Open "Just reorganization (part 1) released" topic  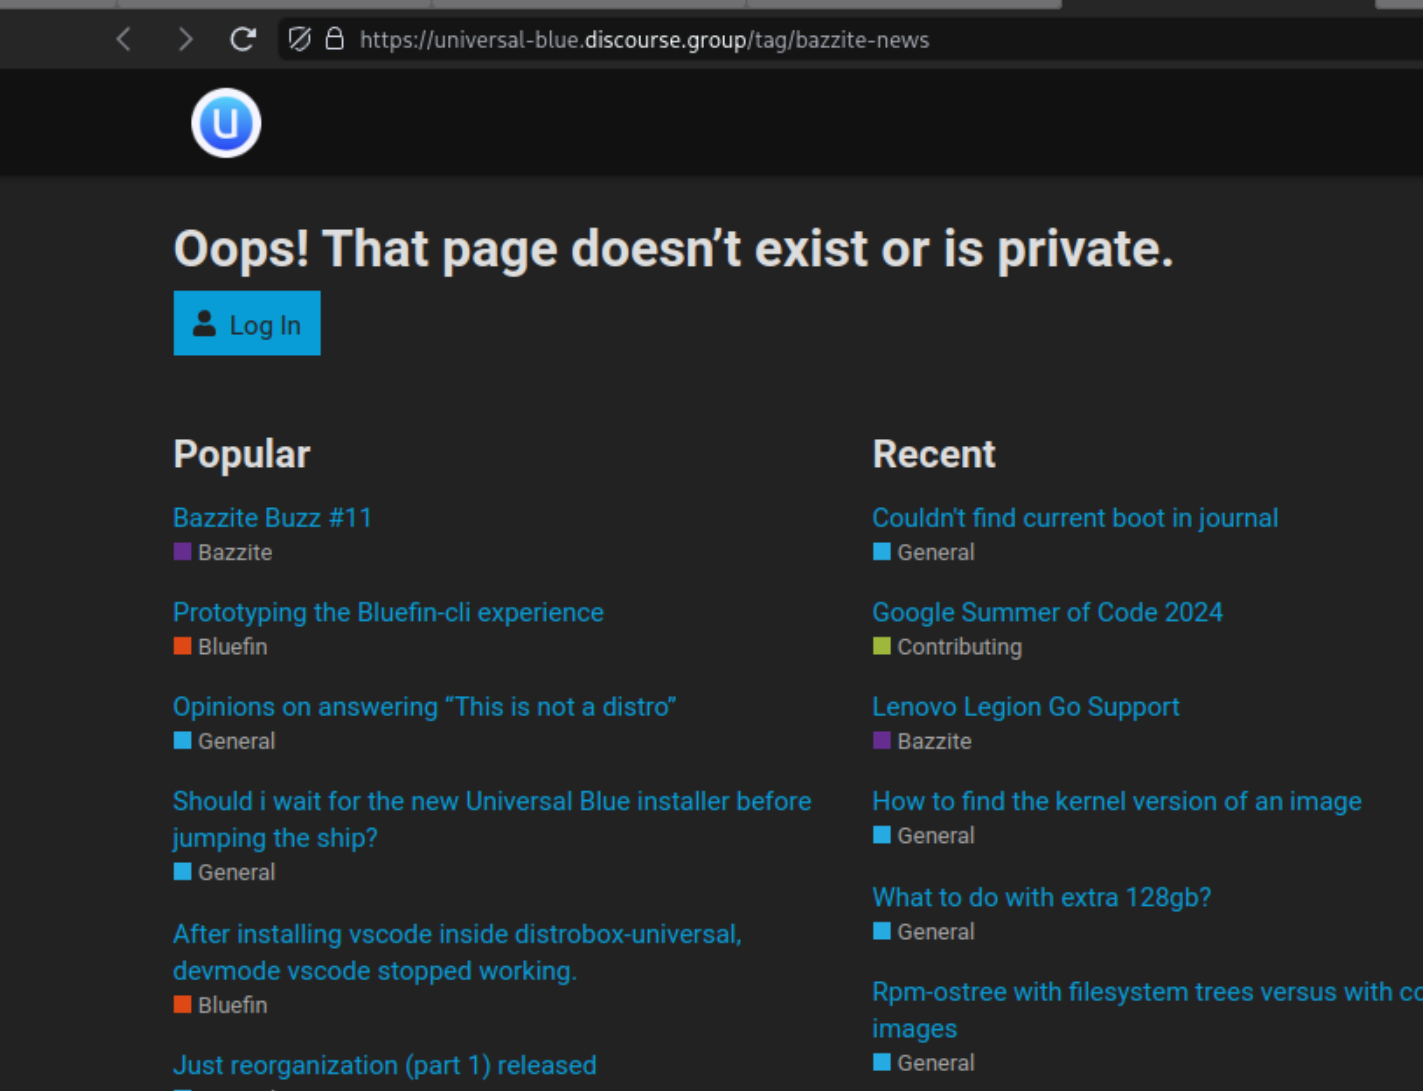(385, 1065)
